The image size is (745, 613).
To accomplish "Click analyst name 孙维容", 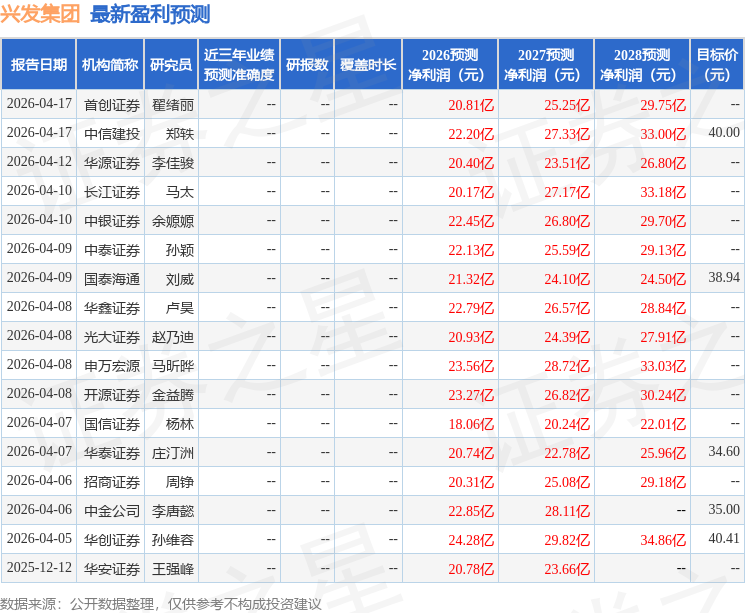I will coord(173,540).
